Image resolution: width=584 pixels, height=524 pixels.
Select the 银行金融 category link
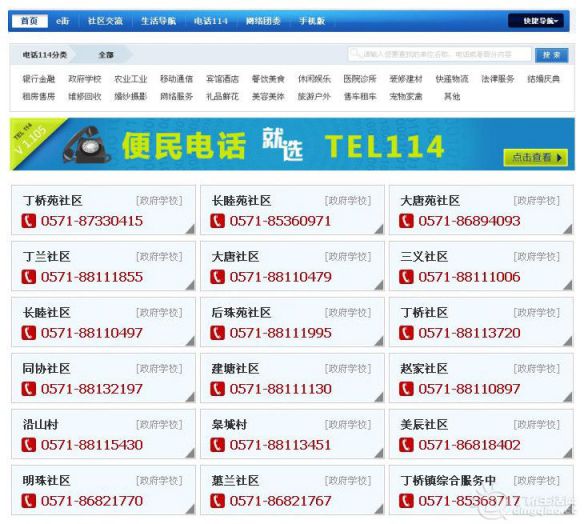[x=38, y=79]
